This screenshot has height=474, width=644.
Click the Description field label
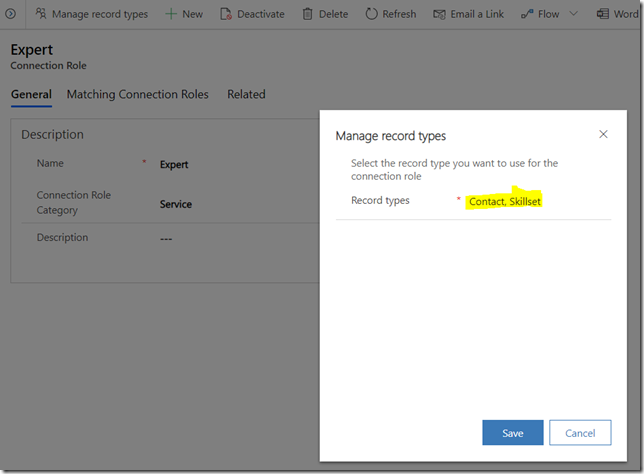tap(62, 237)
